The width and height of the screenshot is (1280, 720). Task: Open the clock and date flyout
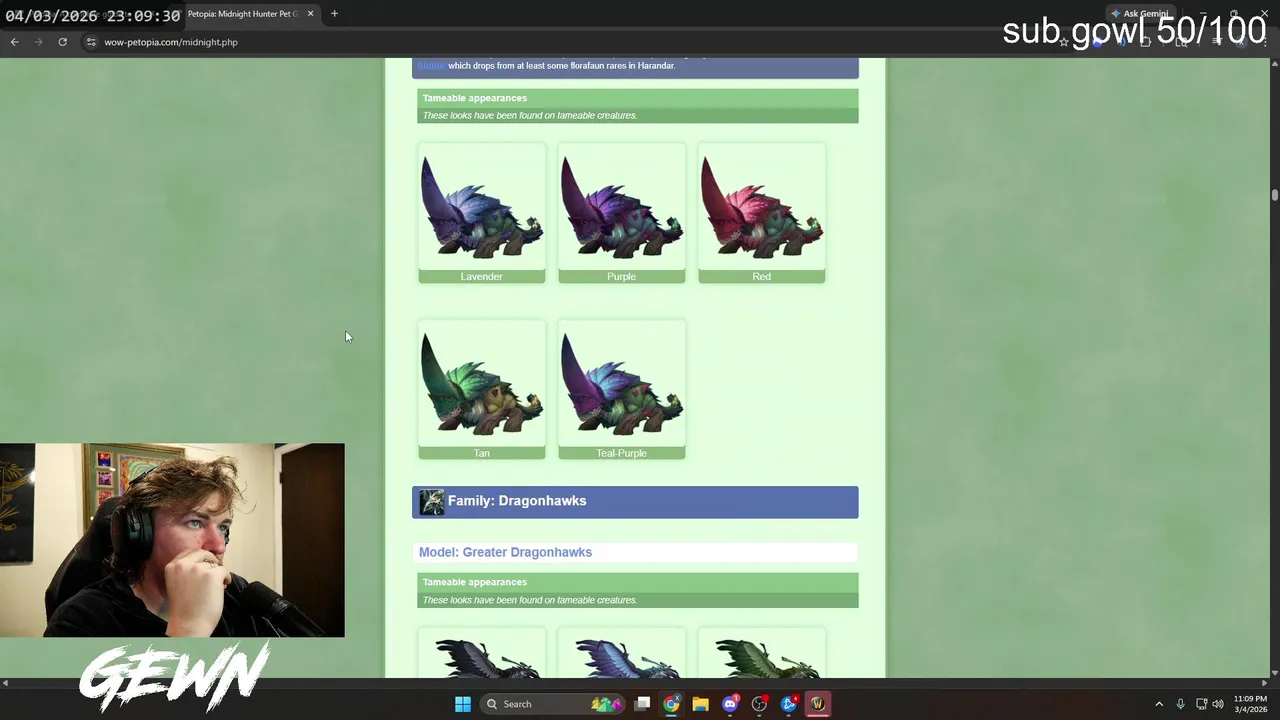[x=1250, y=704]
